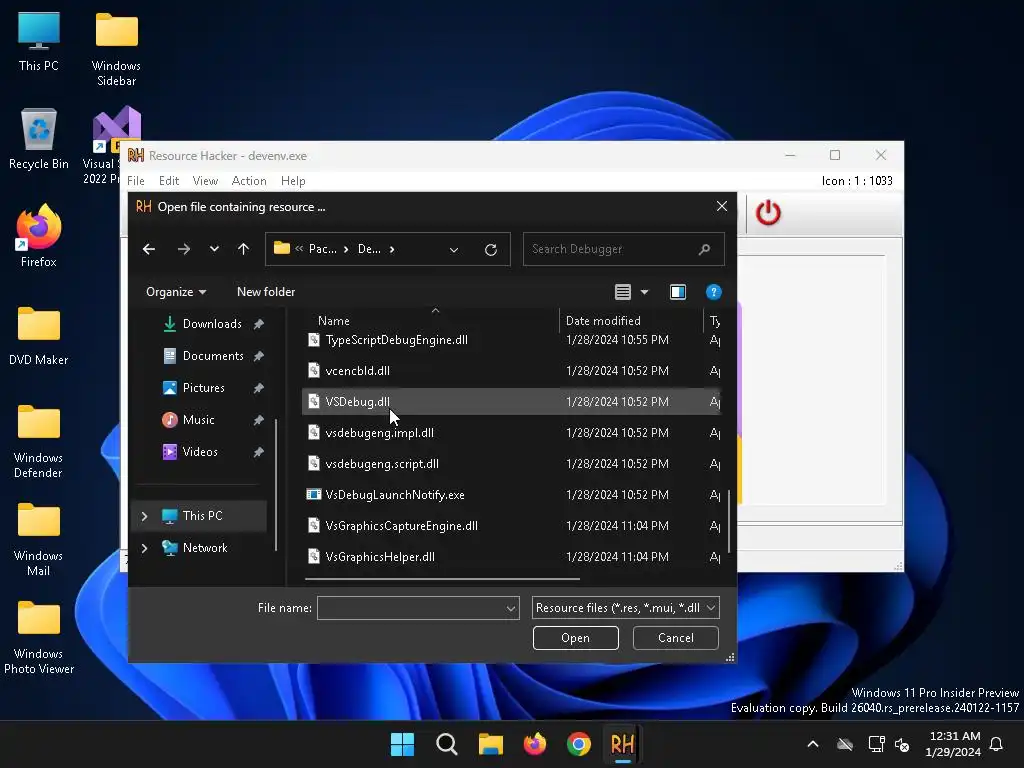Select This PC in navigation pane
The height and width of the screenshot is (768, 1024).
coord(202,516)
